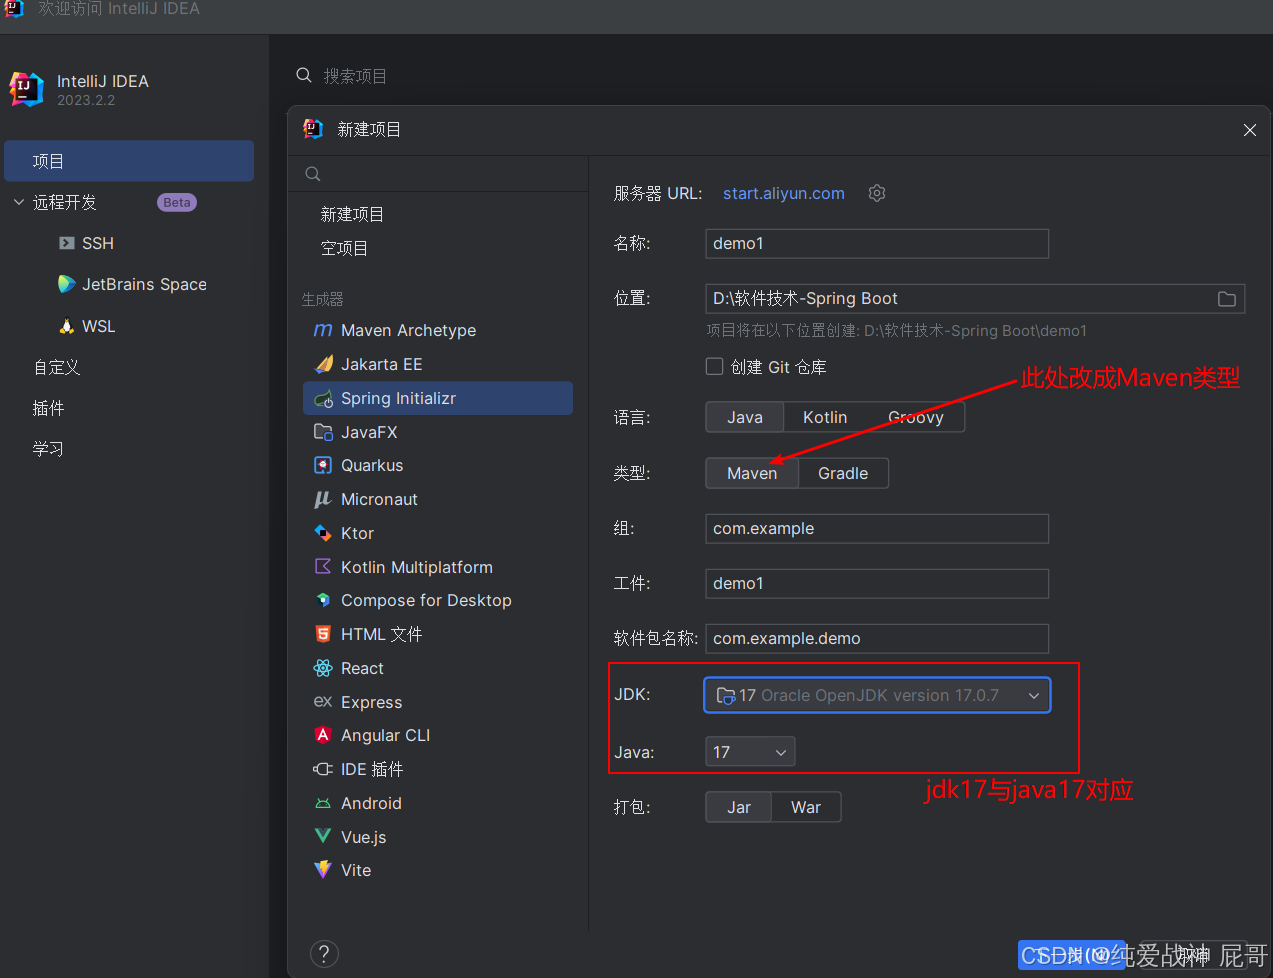1273x978 pixels.
Task: Click the Jakarta EE feather icon
Action: [x=323, y=364]
